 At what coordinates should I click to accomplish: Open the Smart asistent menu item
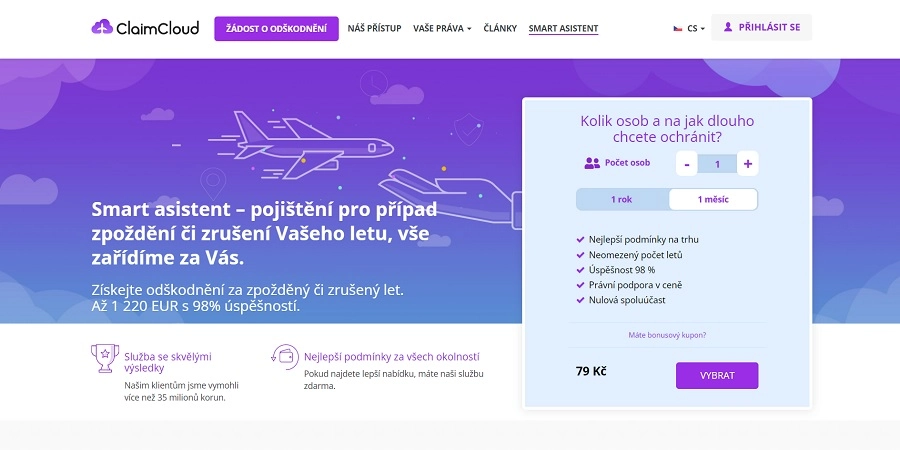point(563,28)
